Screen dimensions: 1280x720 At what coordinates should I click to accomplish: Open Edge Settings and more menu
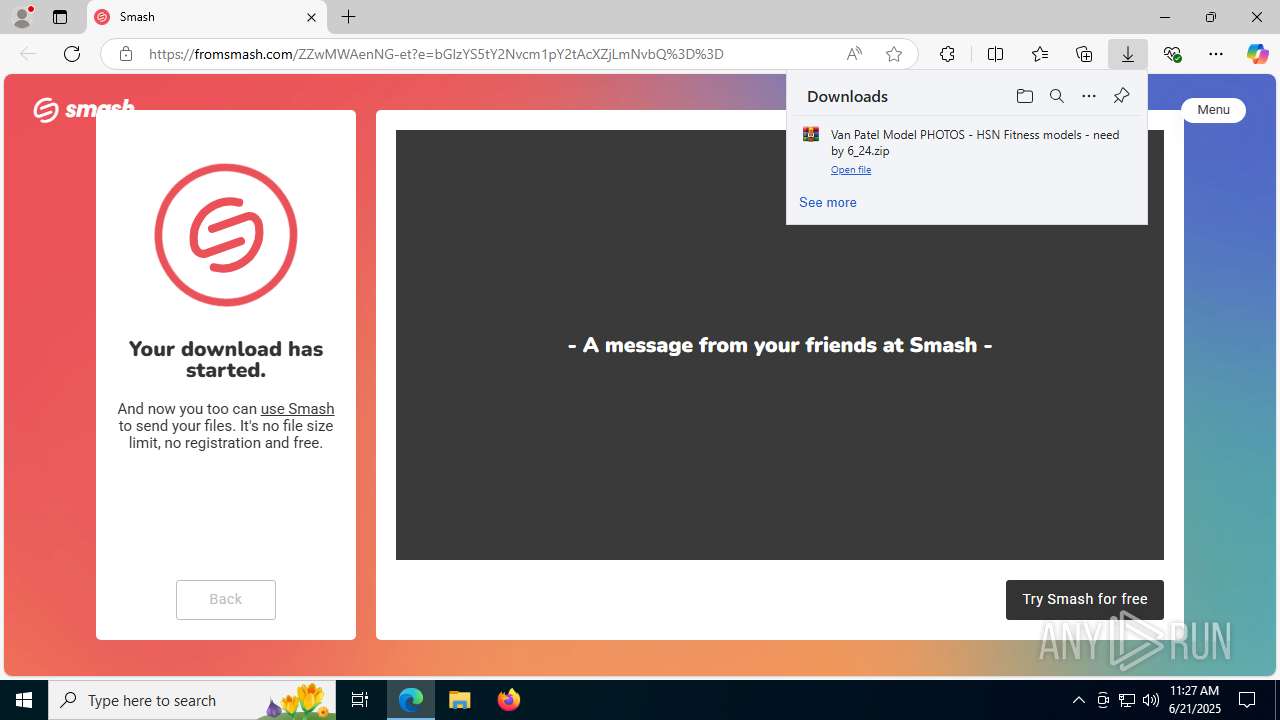tap(1216, 54)
